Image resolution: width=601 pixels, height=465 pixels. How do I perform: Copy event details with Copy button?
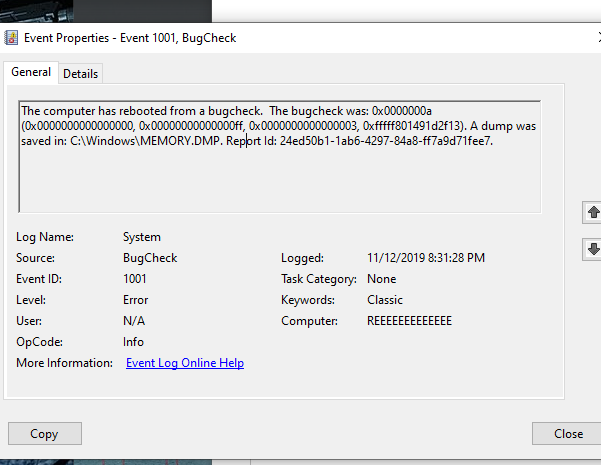(45, 434)
